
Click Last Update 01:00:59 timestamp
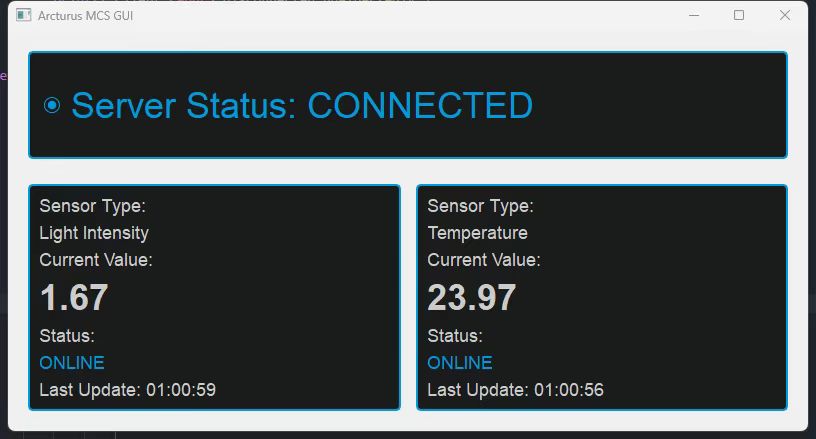(127, 389)
